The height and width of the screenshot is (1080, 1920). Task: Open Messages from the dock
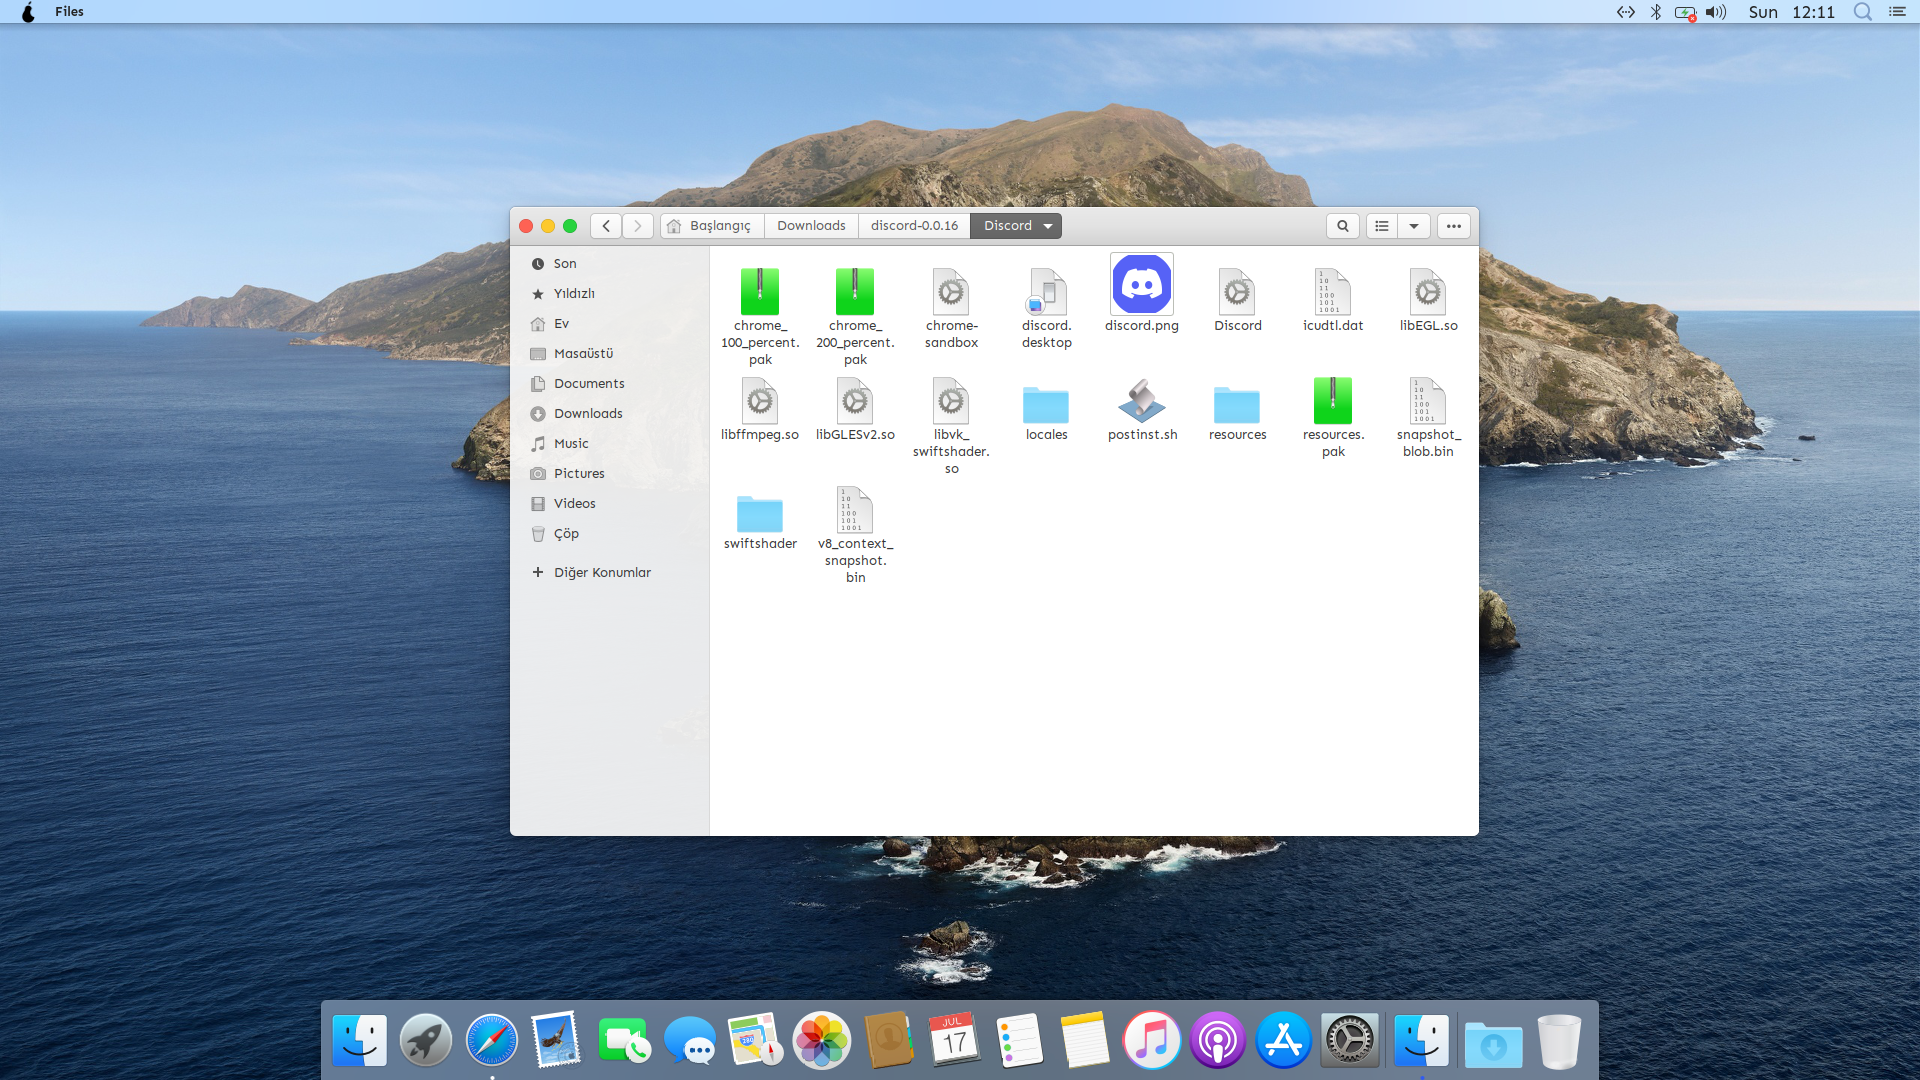point(690,1041)
